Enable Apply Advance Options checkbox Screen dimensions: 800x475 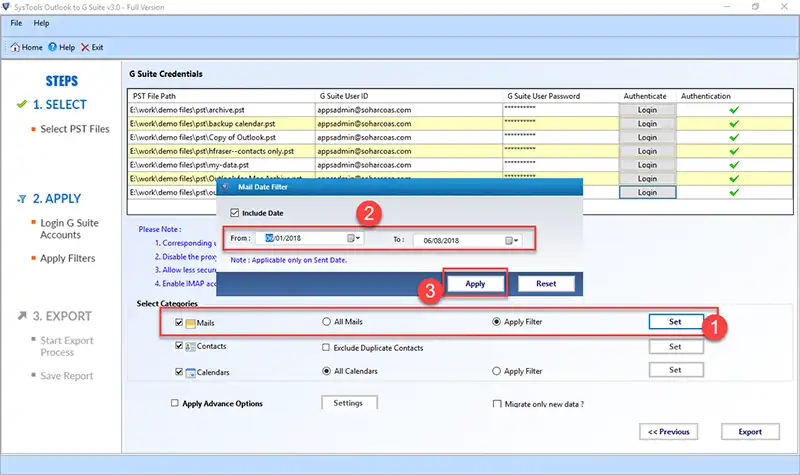[x=174, y=403]
